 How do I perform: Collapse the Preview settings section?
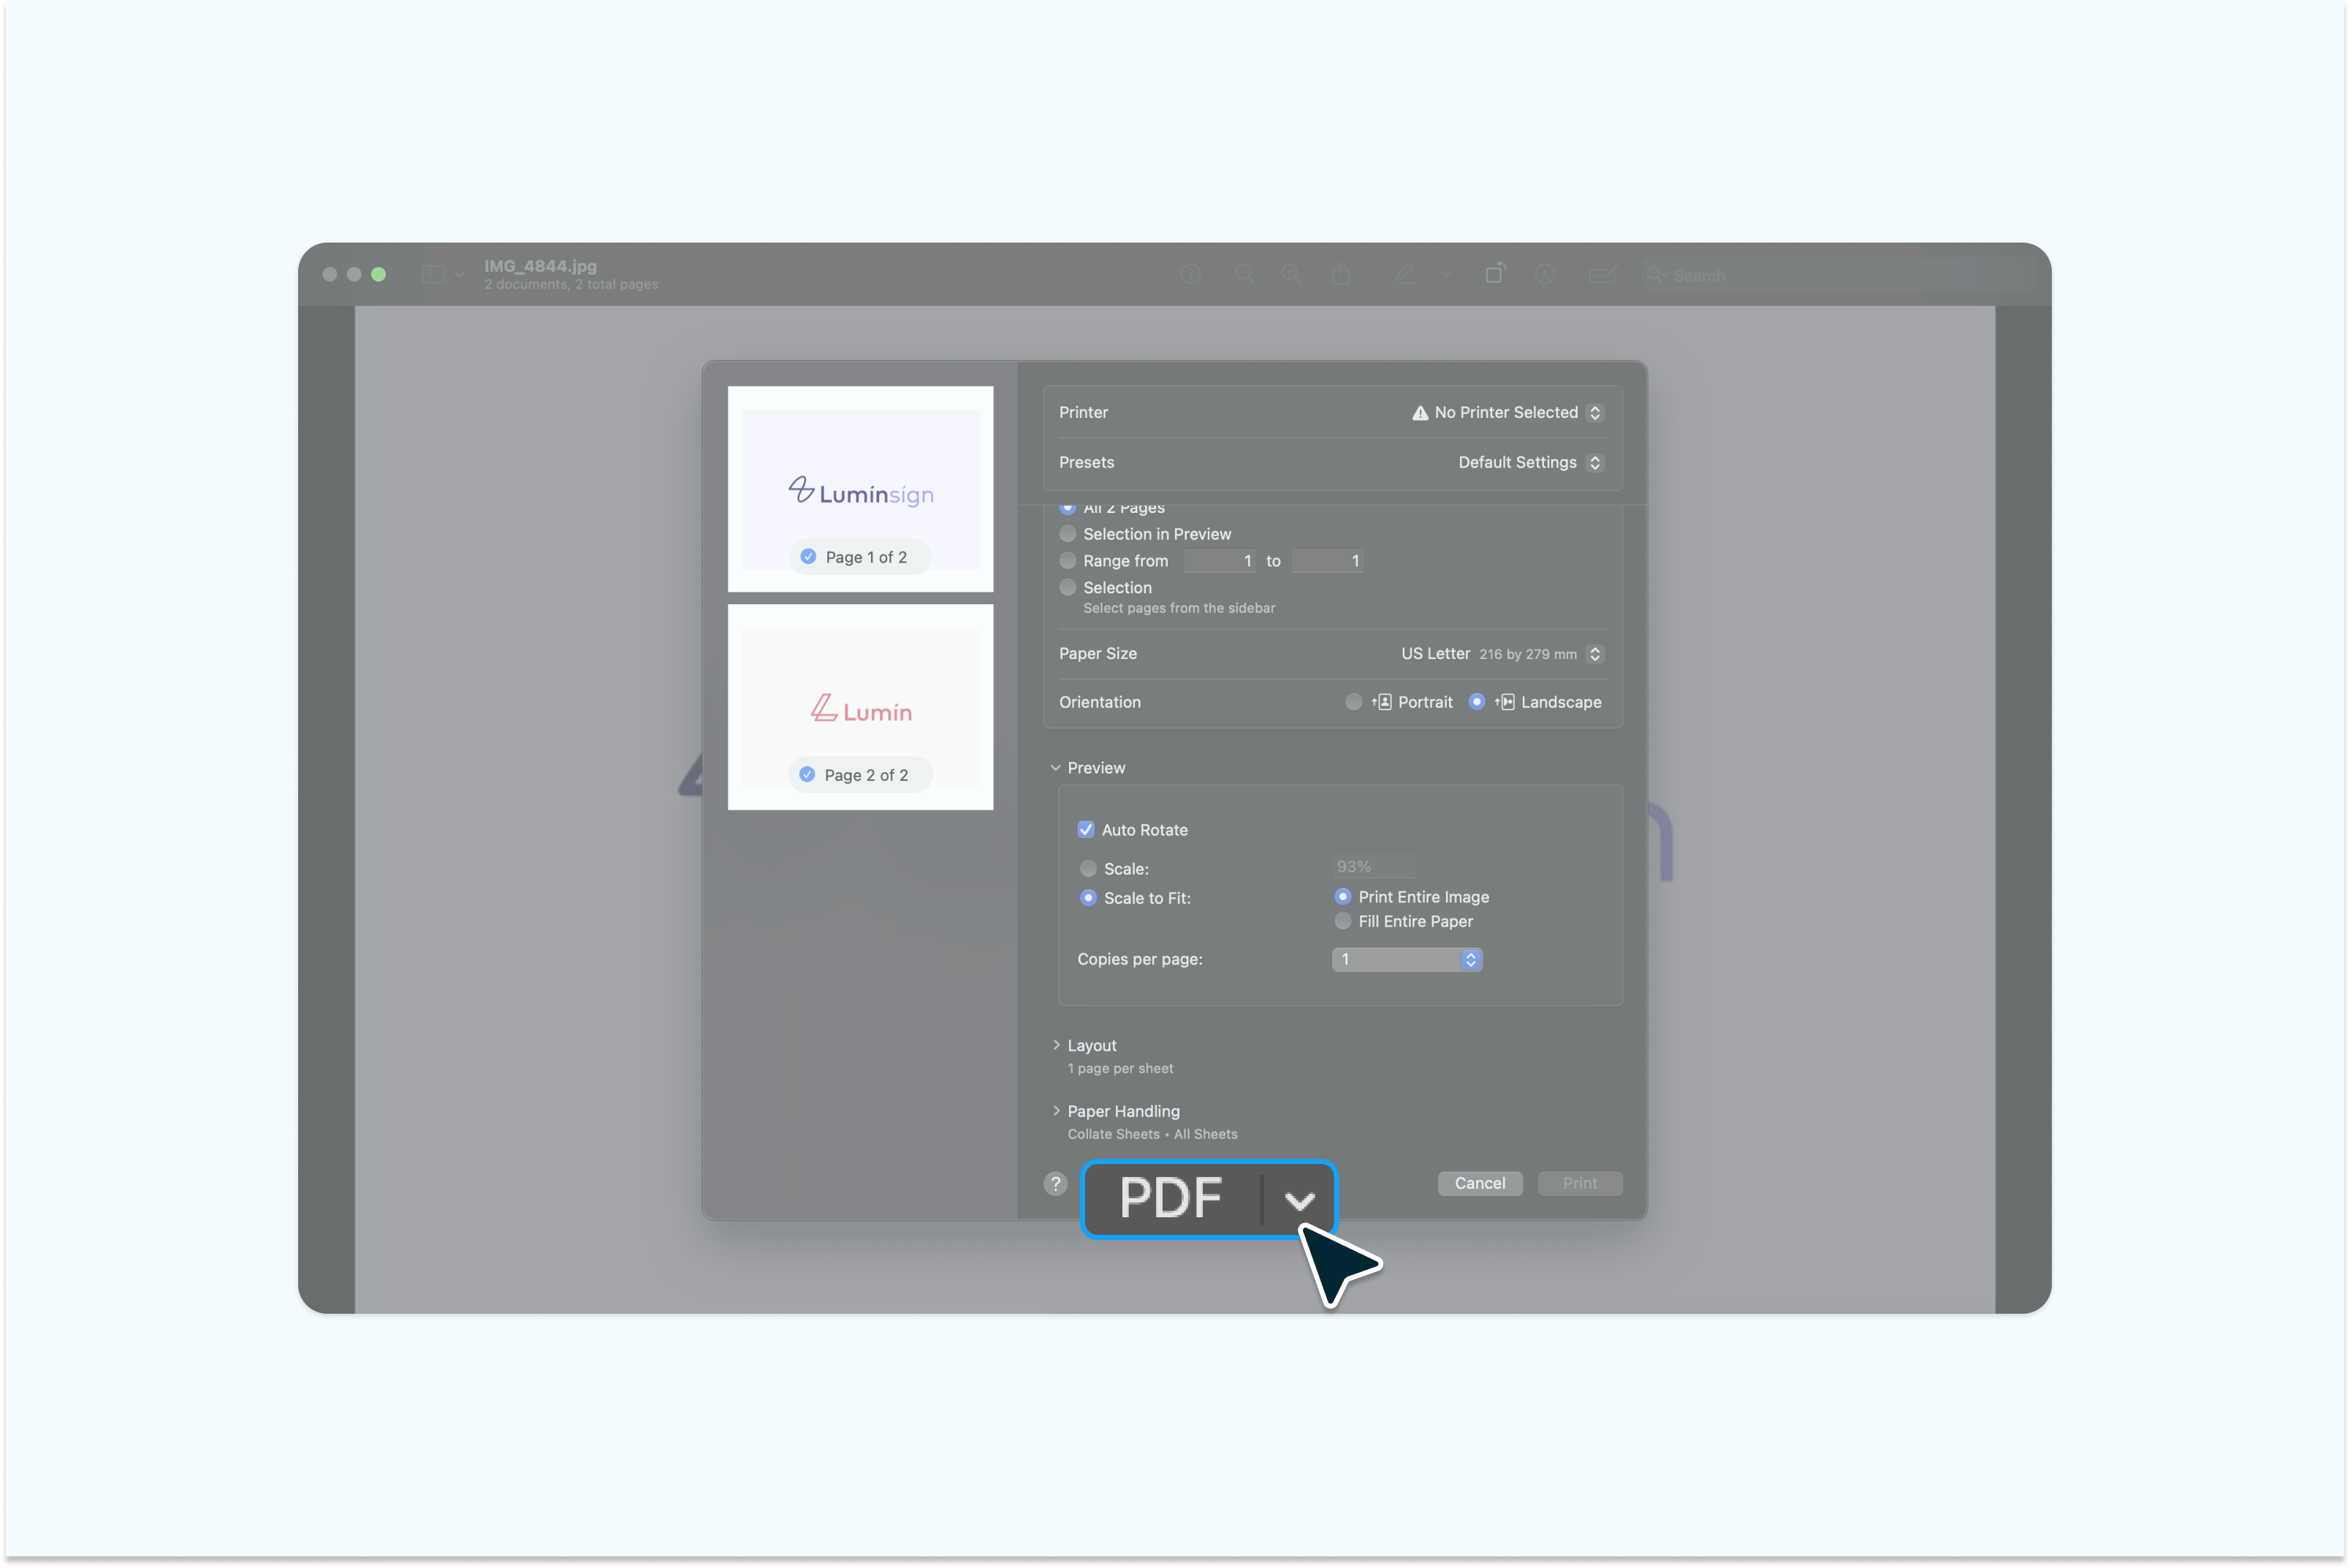[x=1055, y=767]
